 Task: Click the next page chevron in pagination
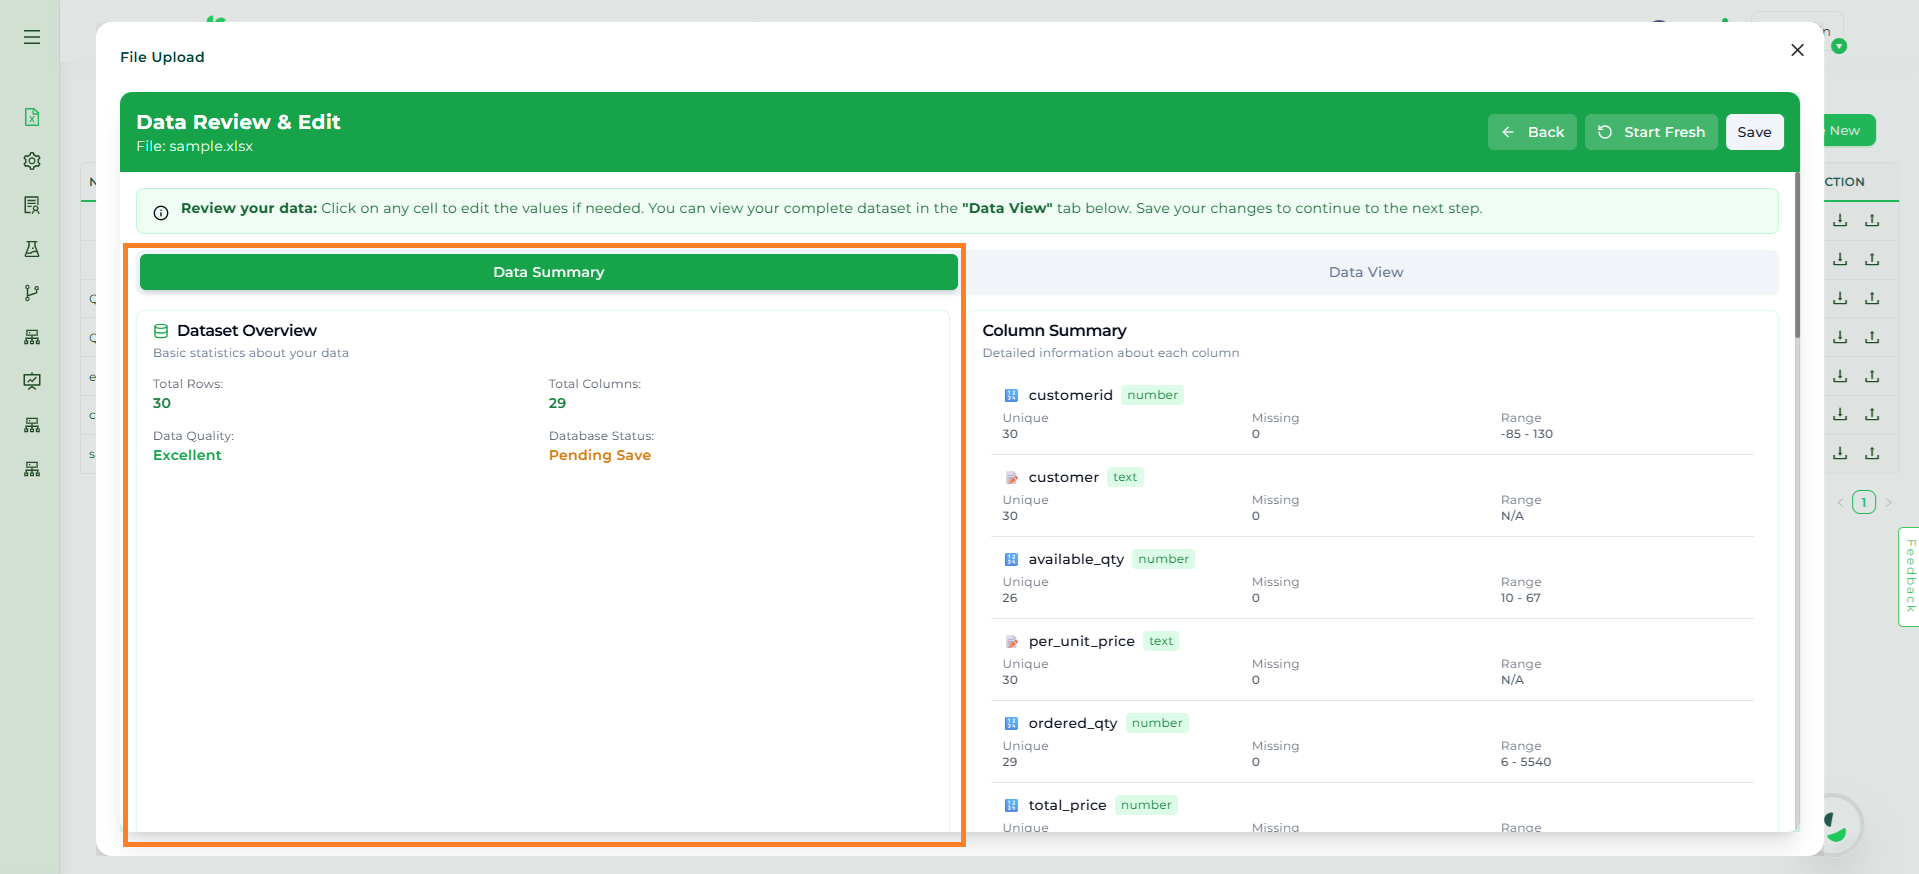[1888, 502]
